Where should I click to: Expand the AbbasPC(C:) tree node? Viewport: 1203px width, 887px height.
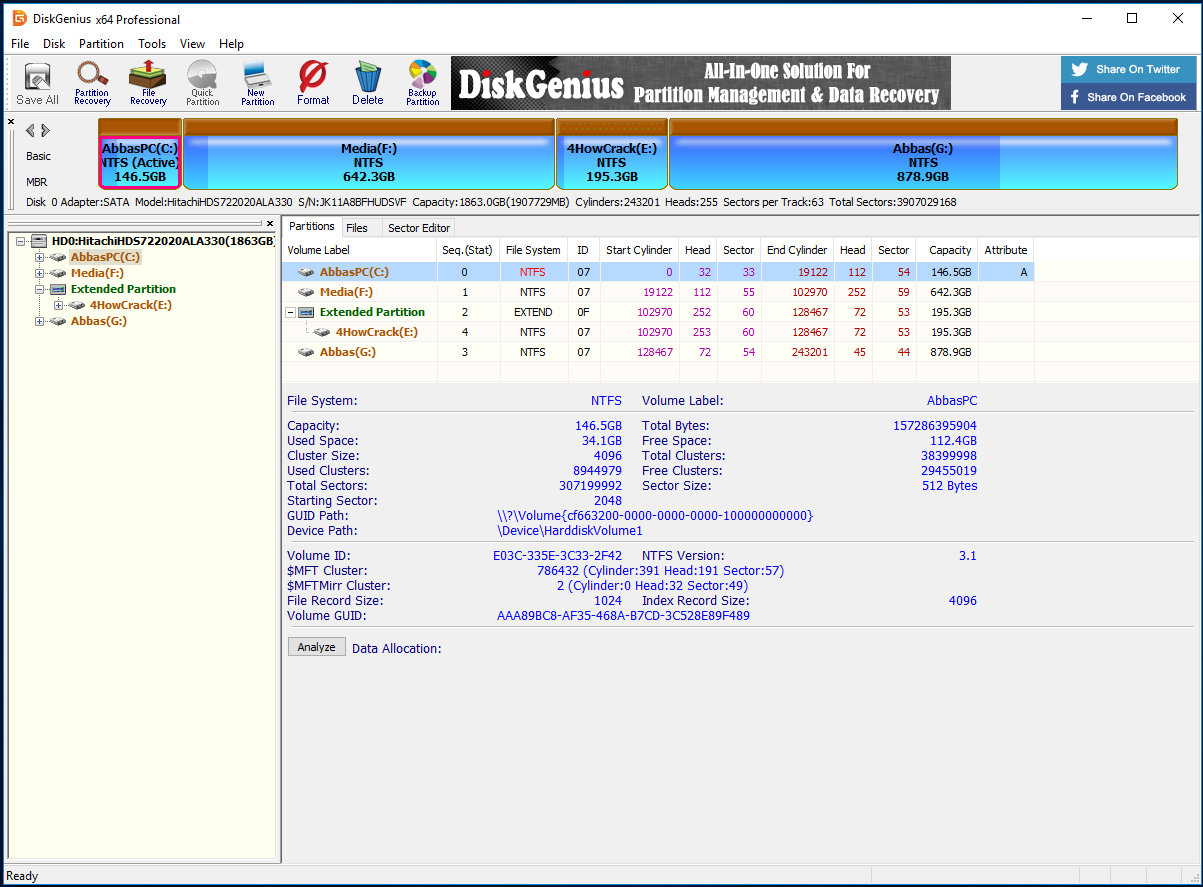point(40,257)
